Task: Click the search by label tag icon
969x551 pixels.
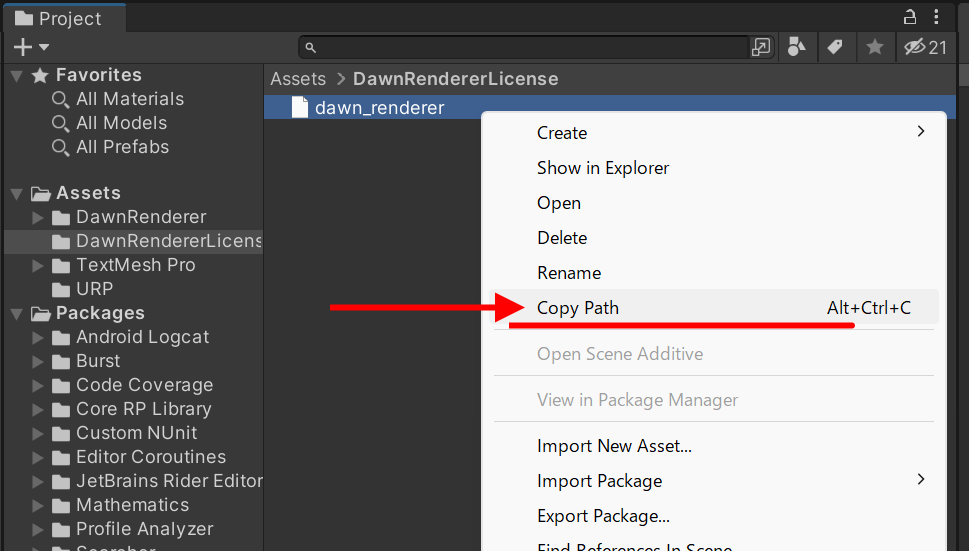Action: click(833, 47)
